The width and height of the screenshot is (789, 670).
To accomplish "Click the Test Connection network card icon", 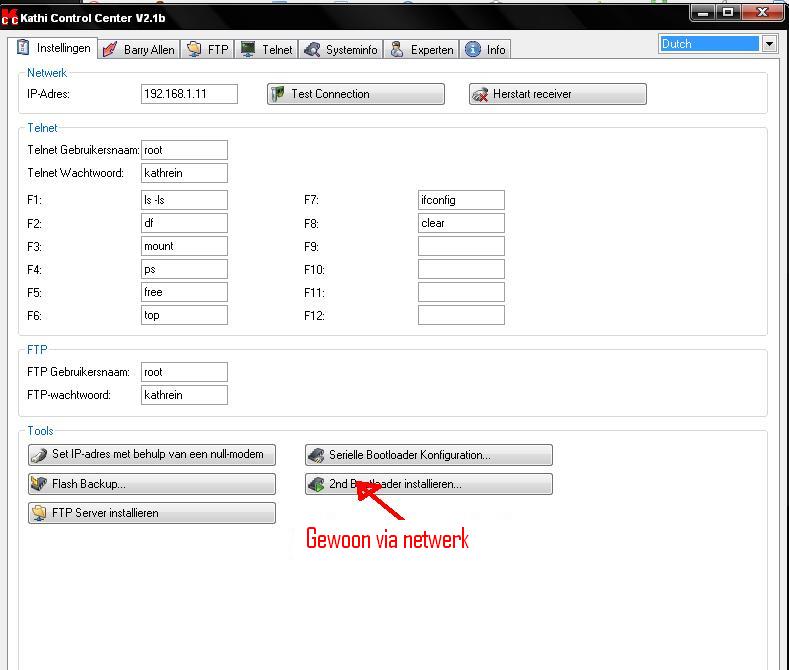I will click(278, 94).
